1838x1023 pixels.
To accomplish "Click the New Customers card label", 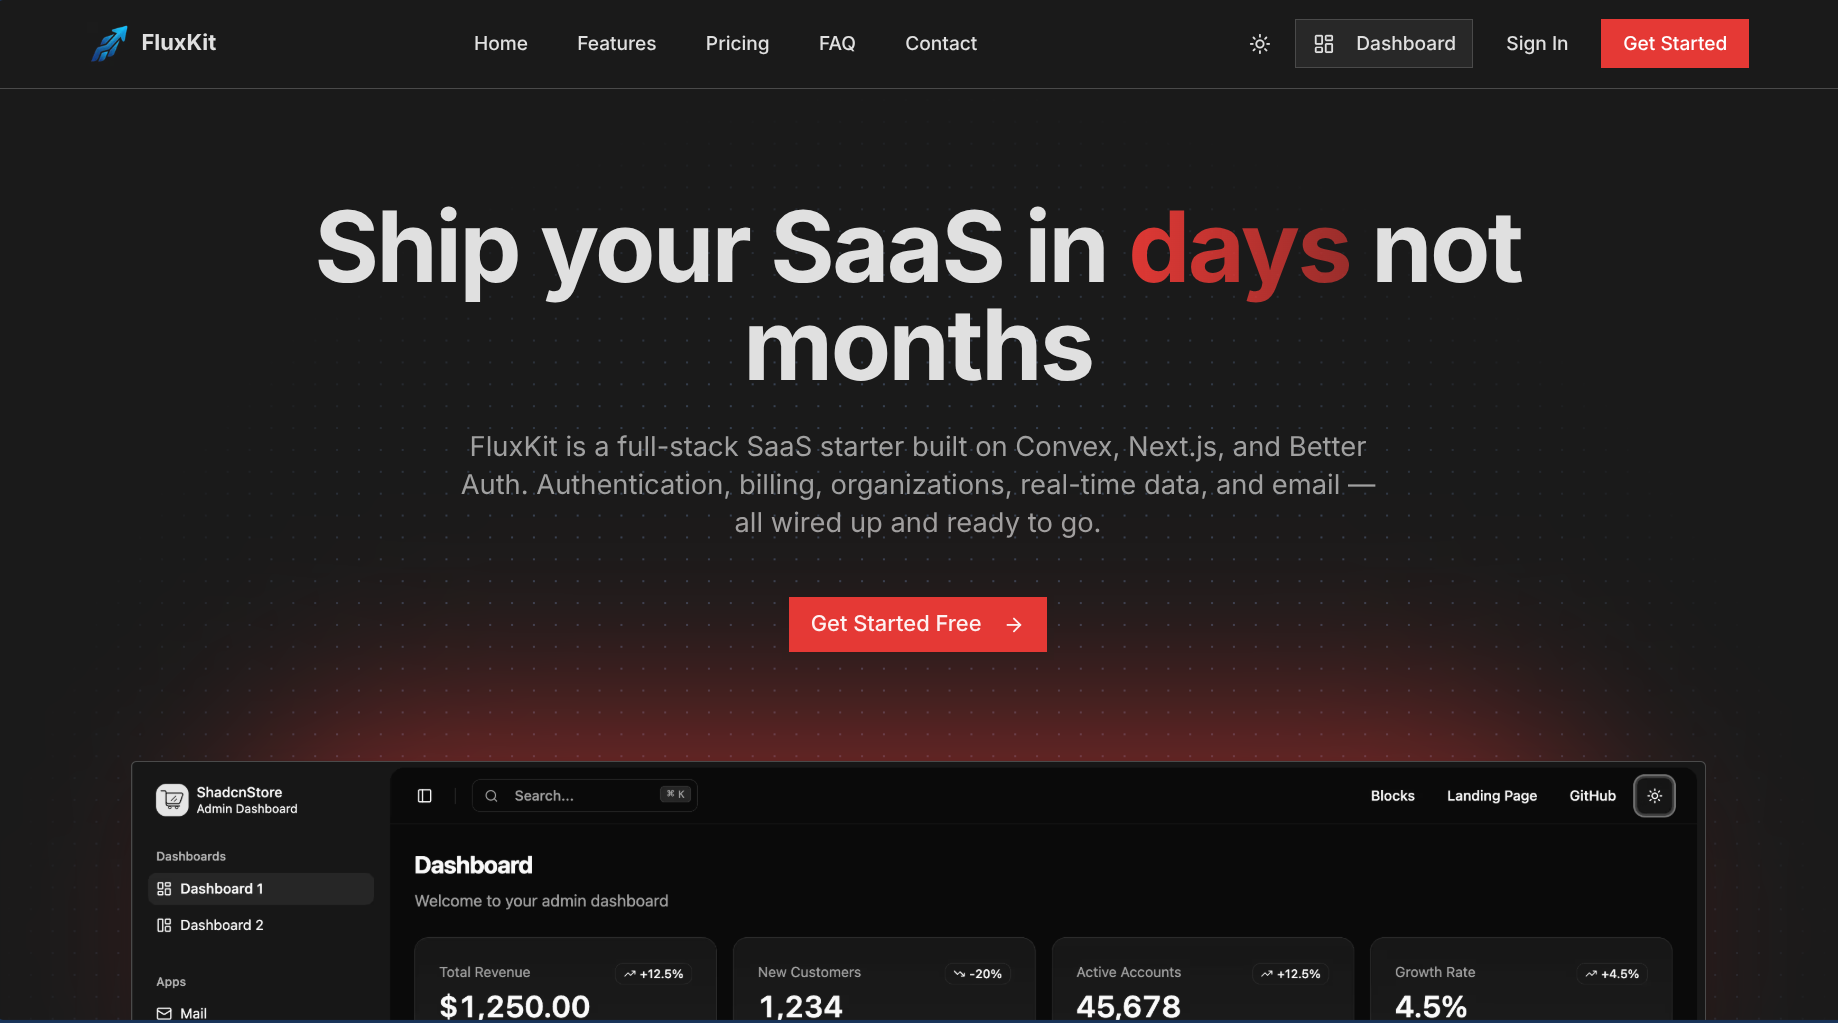I will (x=809, y=972).
